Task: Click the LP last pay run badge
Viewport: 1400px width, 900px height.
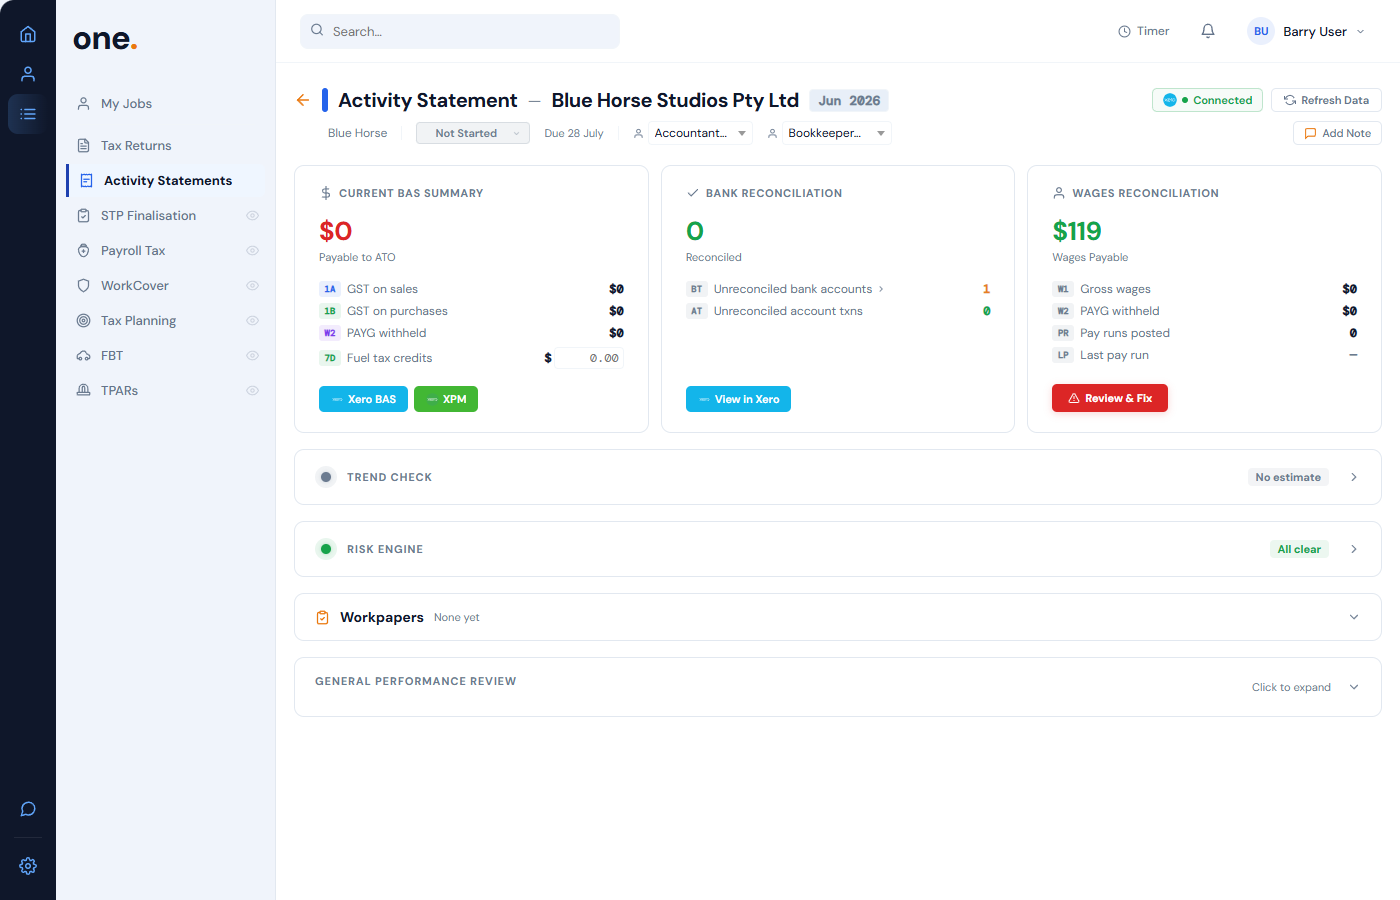Action: coord(1063,355)
